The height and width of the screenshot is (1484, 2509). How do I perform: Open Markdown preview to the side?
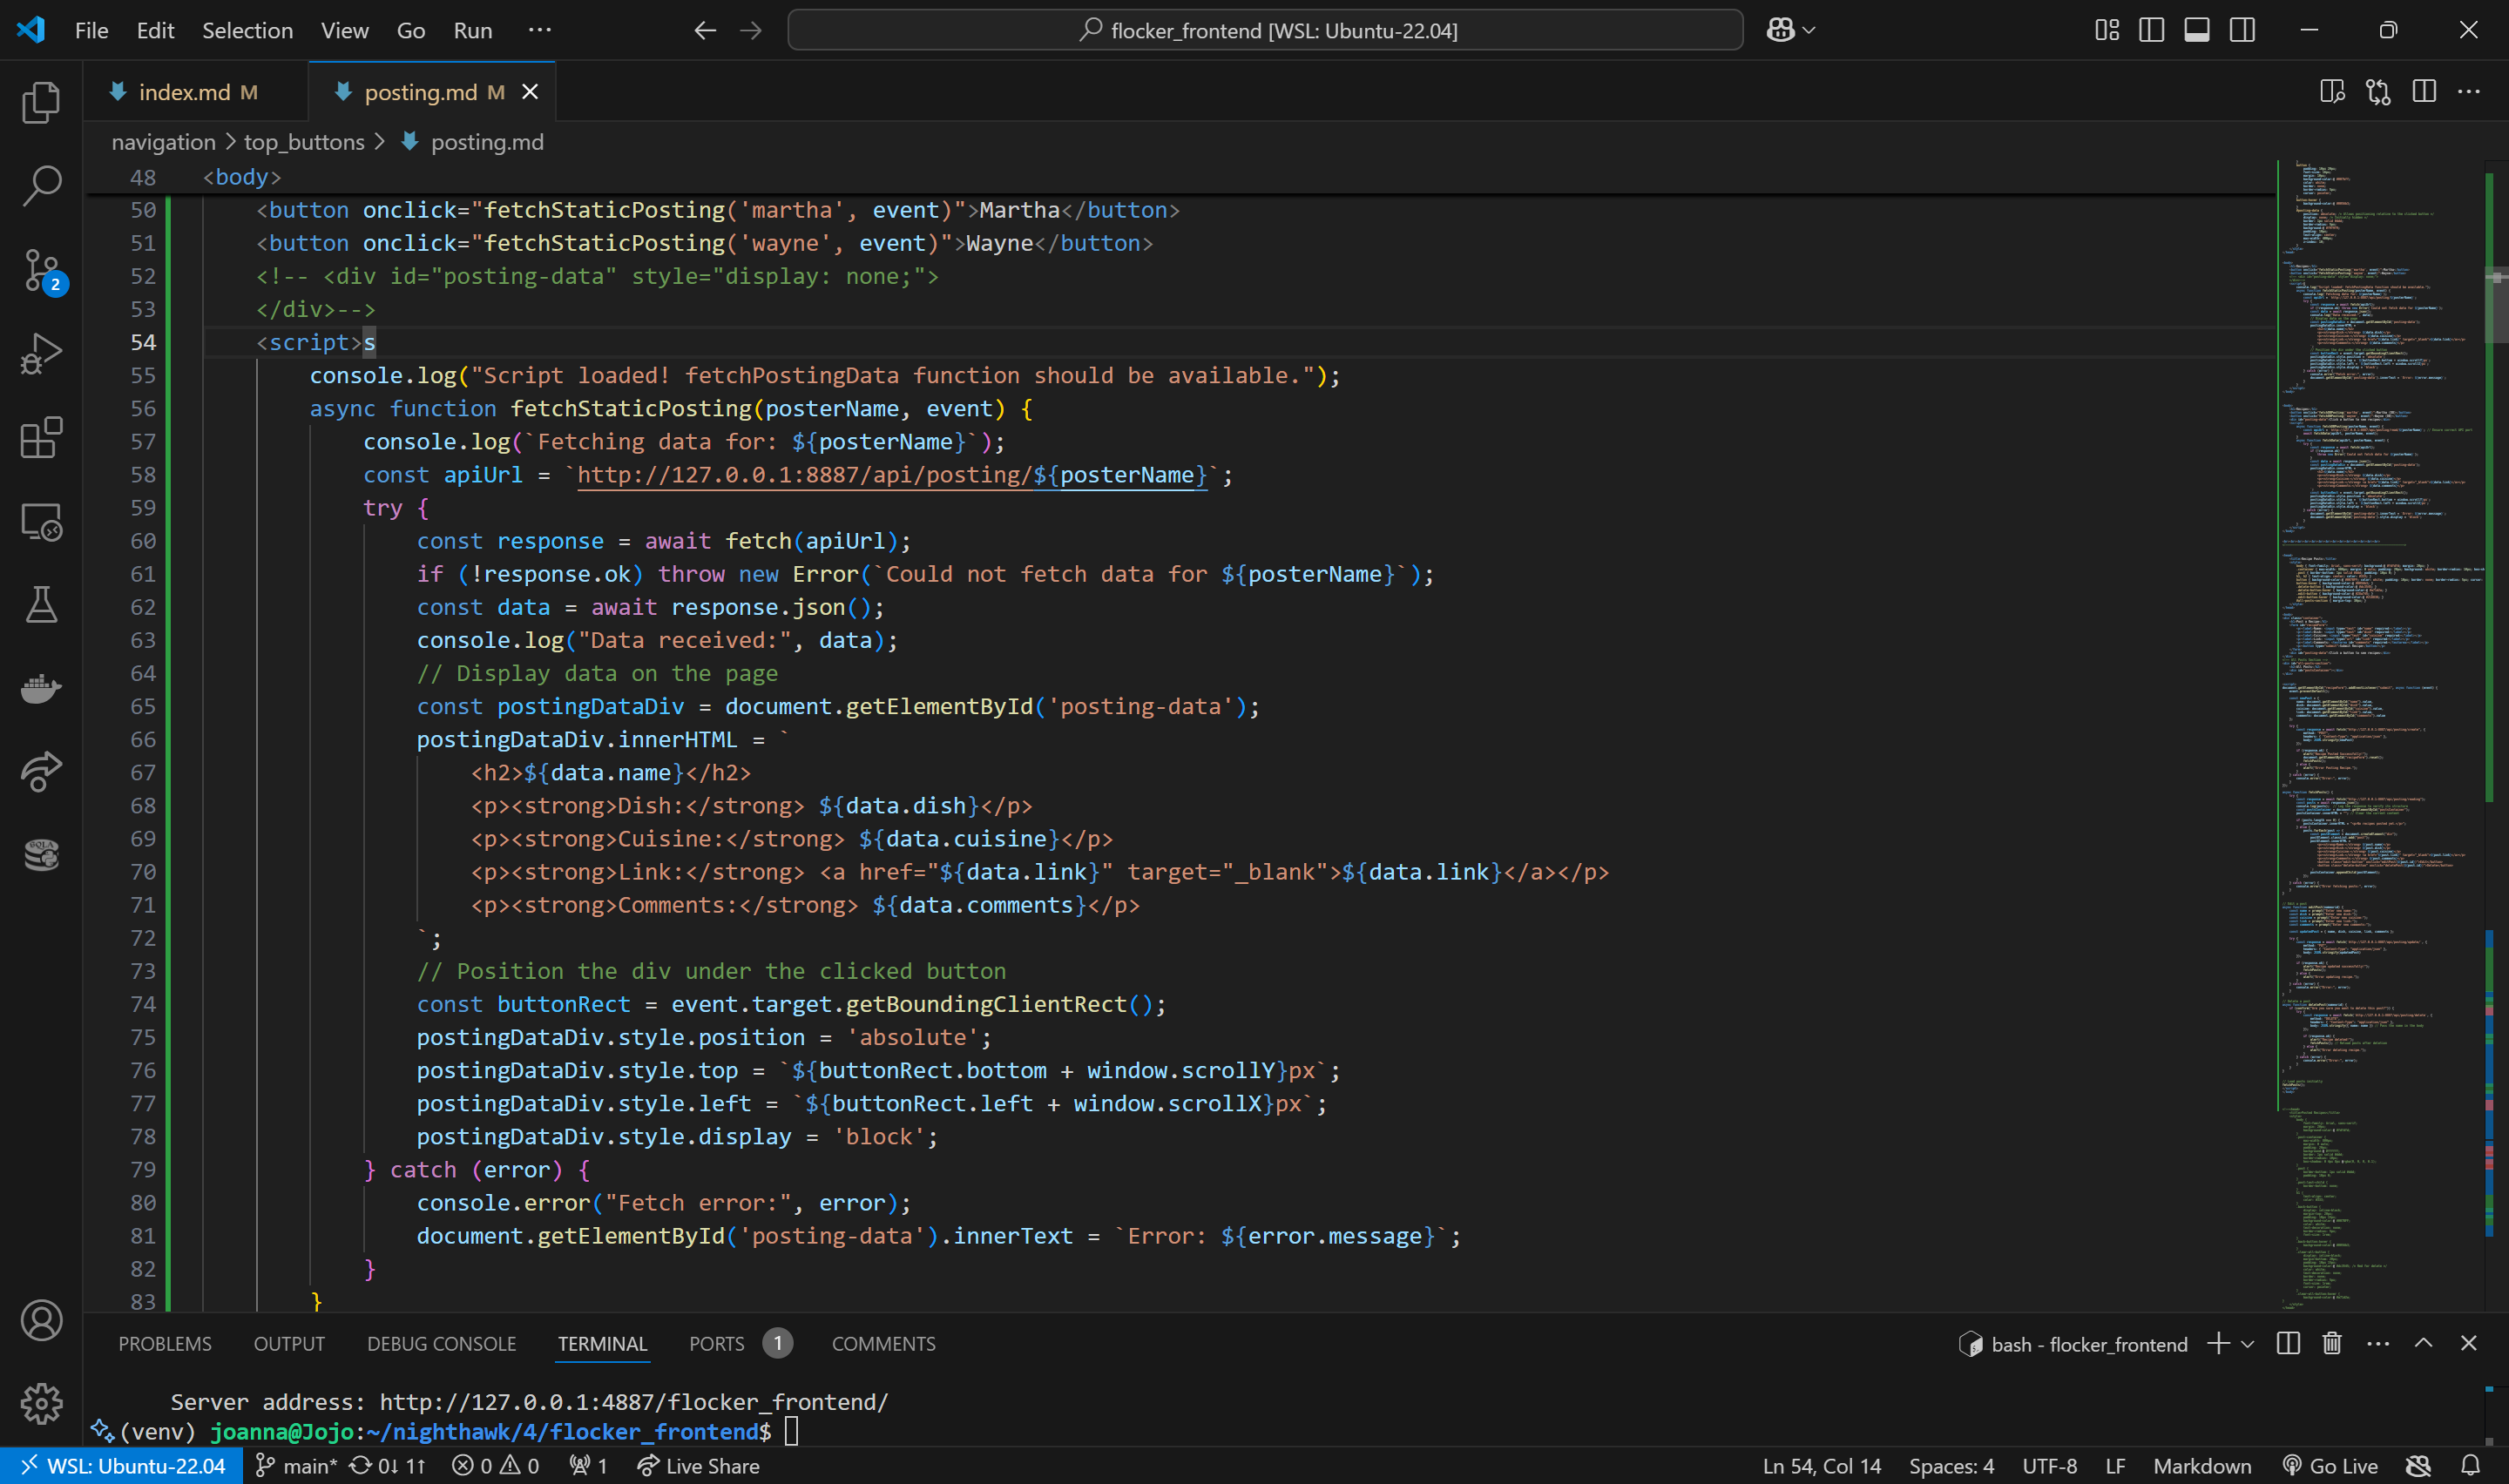2332,92
